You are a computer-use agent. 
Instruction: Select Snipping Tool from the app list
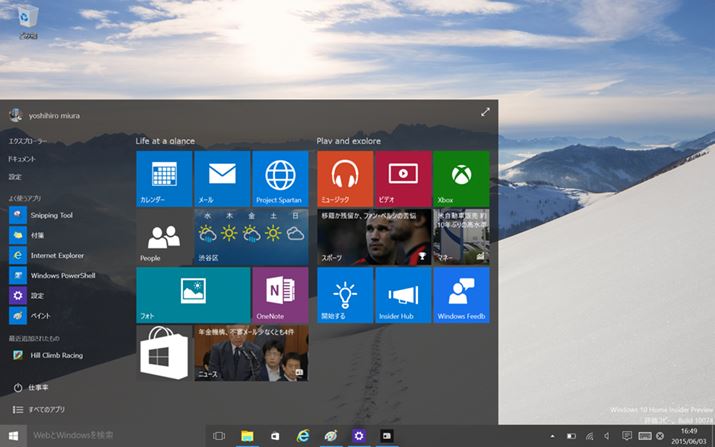tap(51, 215)
